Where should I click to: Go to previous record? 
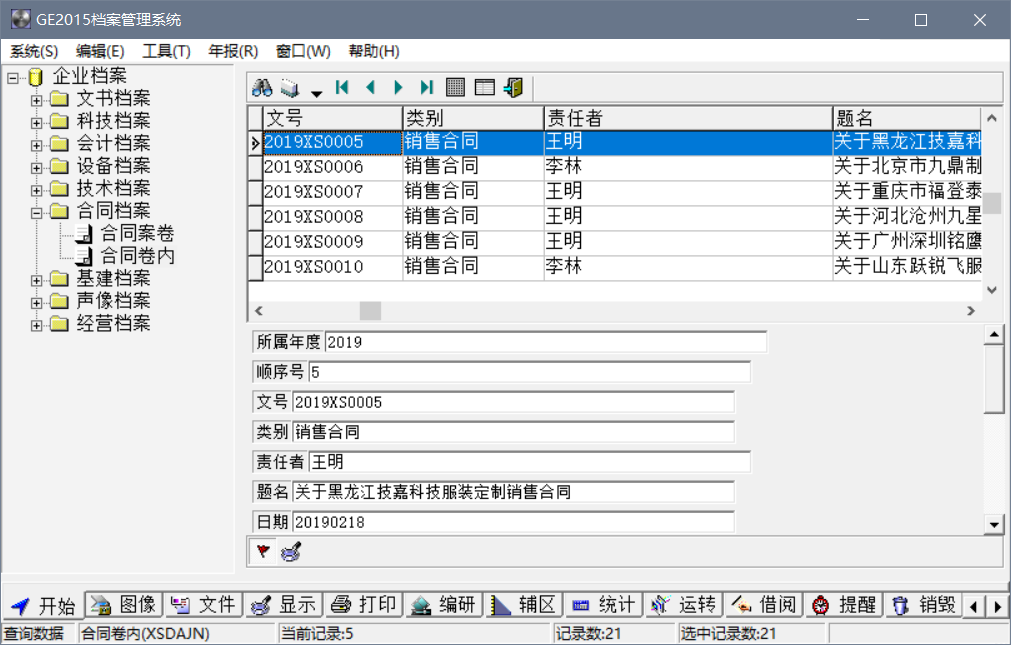(370, 87)
